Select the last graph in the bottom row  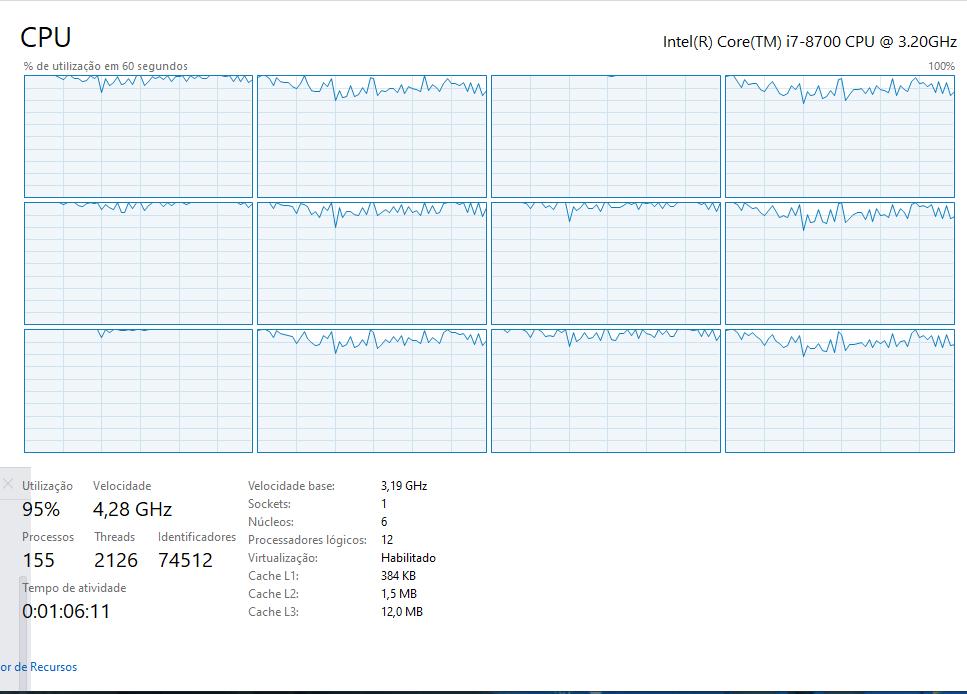tap(840, 391)
